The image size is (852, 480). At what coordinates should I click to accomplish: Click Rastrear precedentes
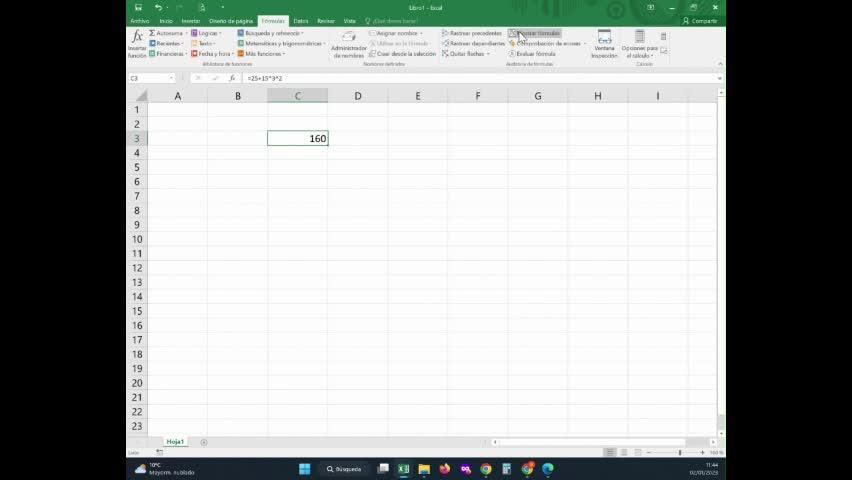pyautogui.click(x=472, y=33)
